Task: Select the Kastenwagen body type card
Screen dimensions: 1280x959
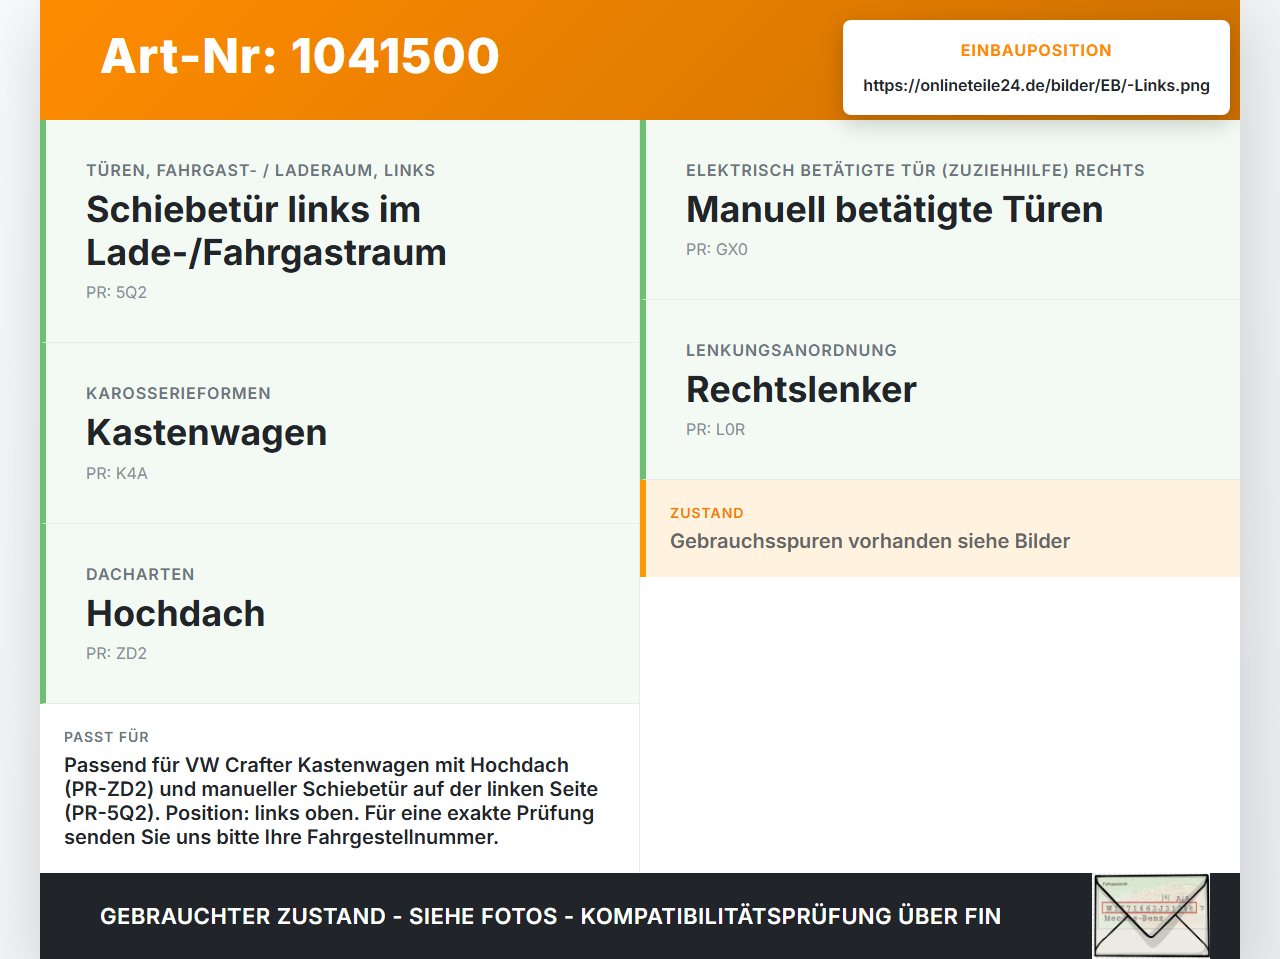Action: (x=340, y=433)
